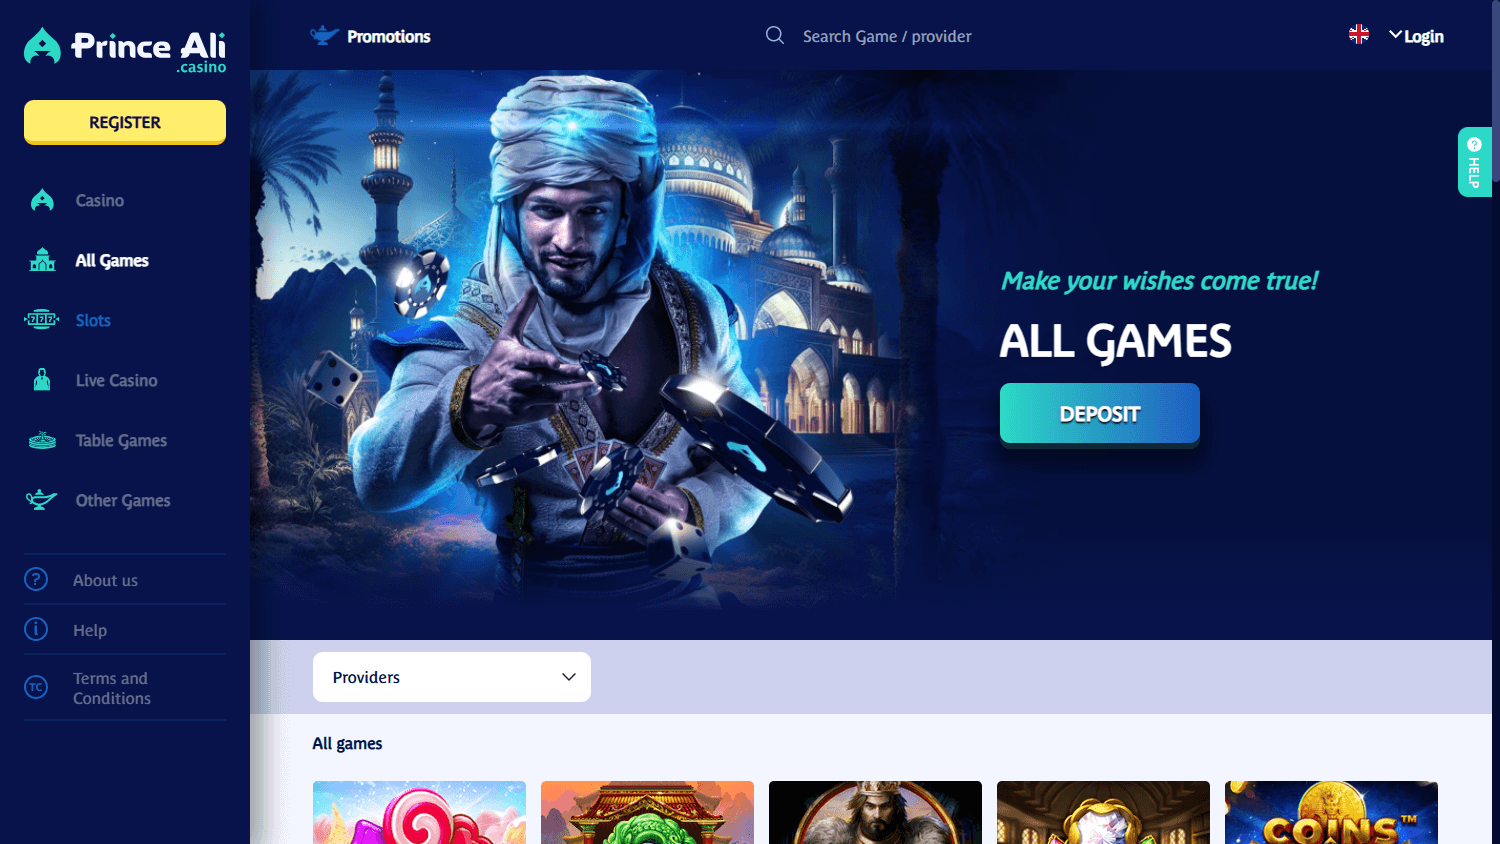Image resolution: width=1500 pixels, height=844 pixels.
Task: Focus the Search Game / provider field
Action: tap(887, 36)
